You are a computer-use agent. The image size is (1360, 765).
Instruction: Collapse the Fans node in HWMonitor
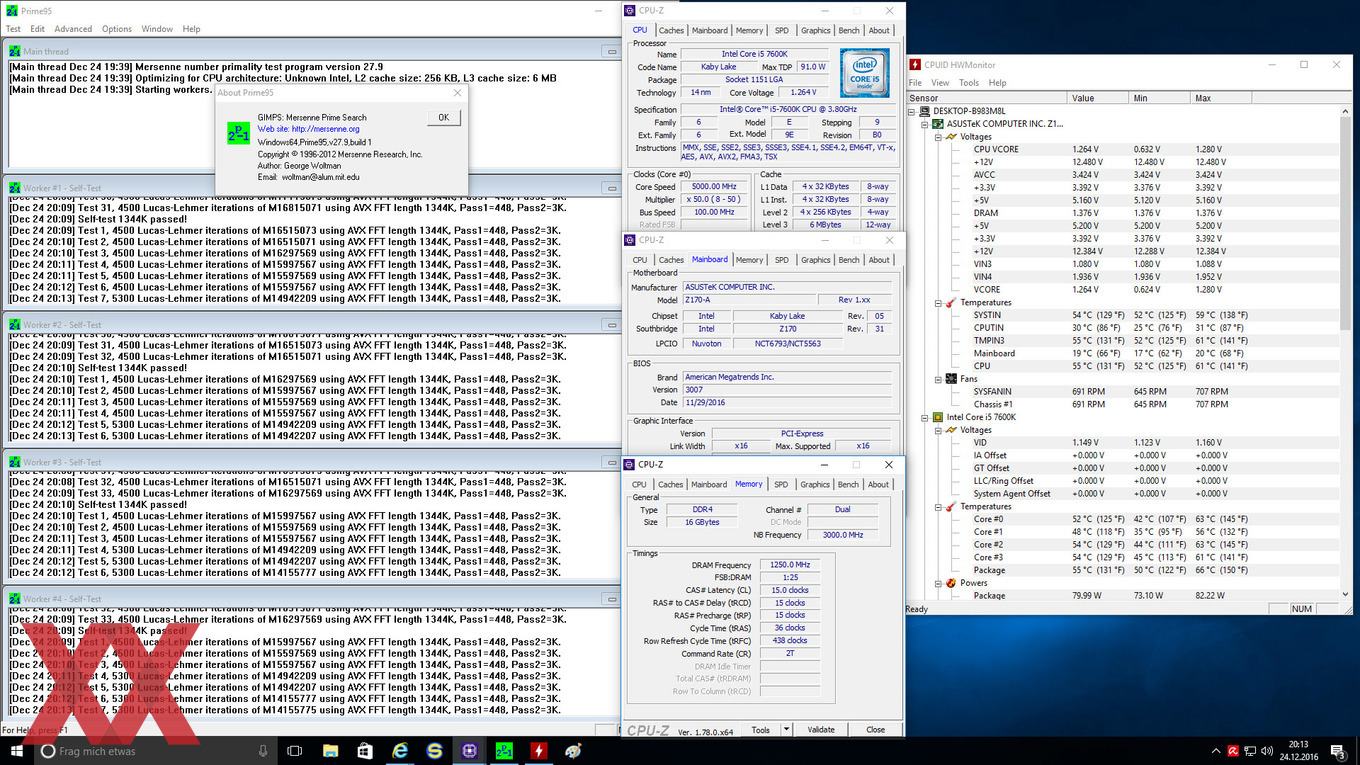[x=938, y=379]
